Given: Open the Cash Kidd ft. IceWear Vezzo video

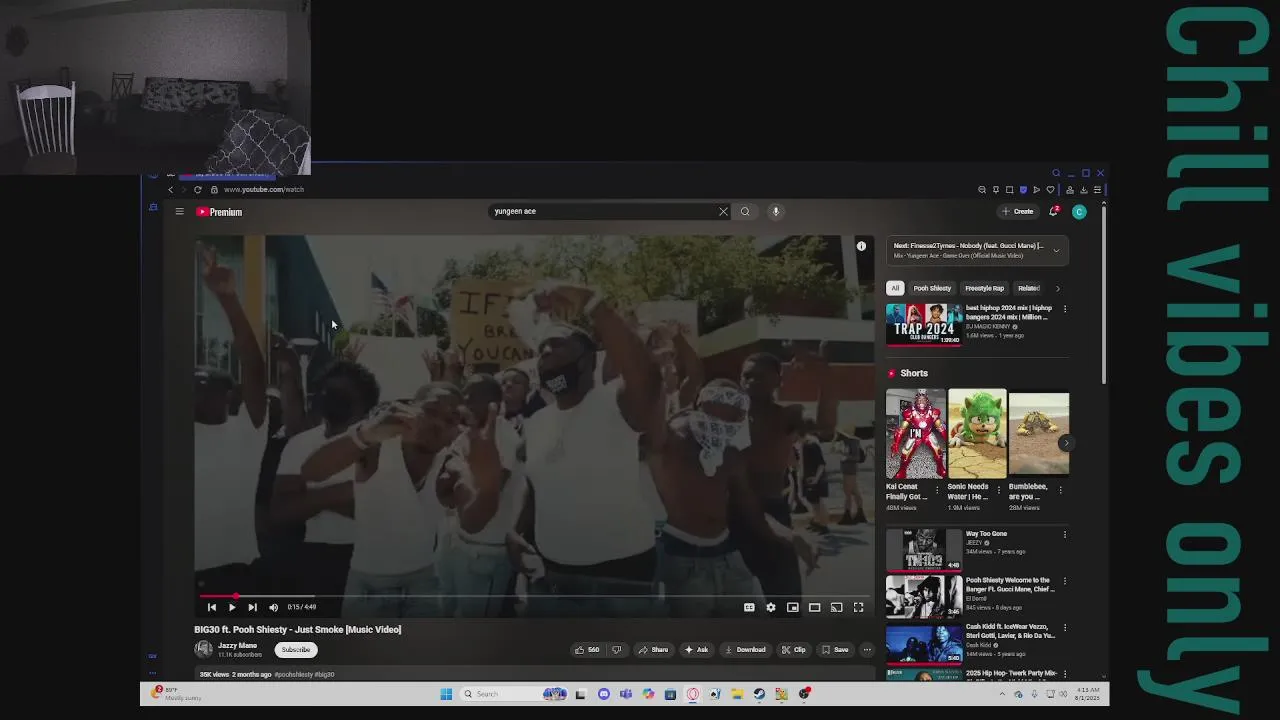Looking at the screenshot, I should 923,644.
